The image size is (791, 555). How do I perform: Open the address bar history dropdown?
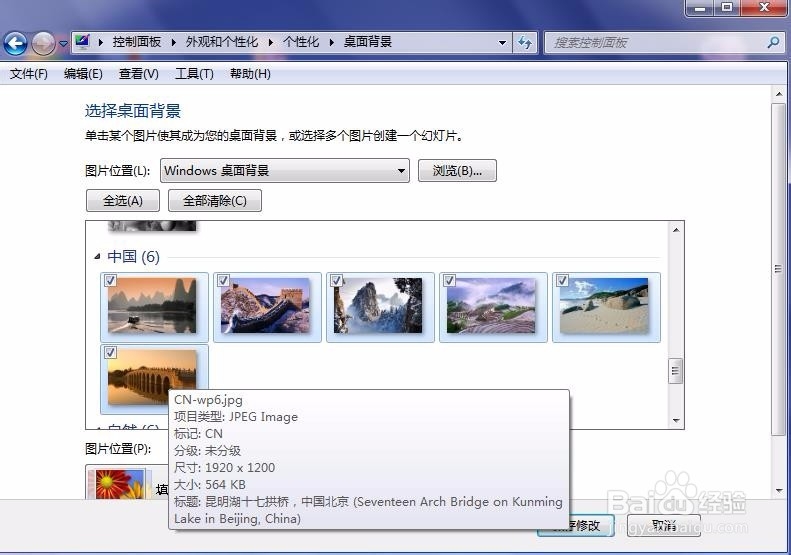pyautogui.click(x=502, y=43)
